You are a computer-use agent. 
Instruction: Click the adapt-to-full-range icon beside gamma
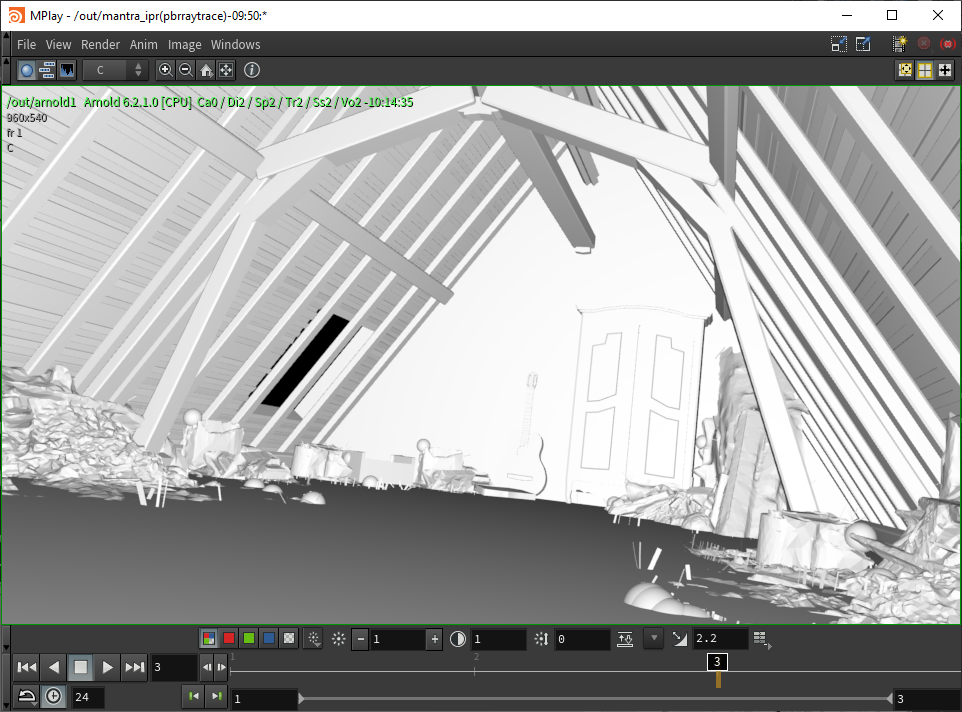coord(625,639)
